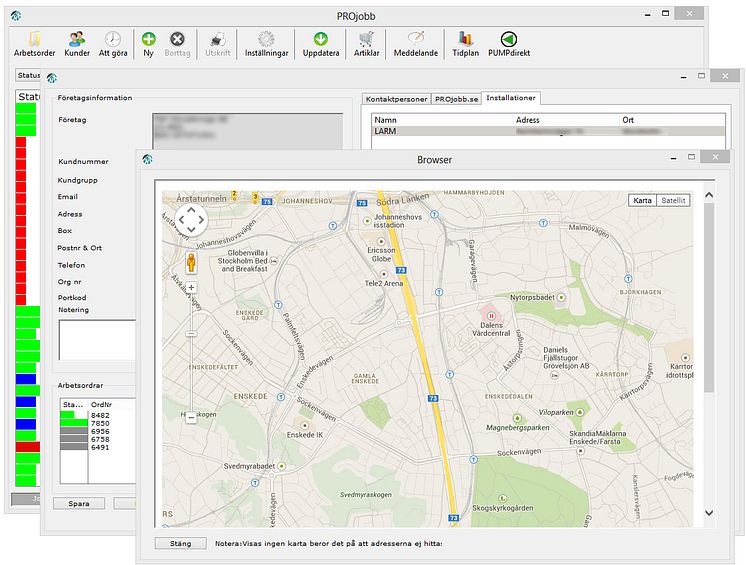Click the Namn column header
The image size is (746, 565).
(x=442, y=120)
